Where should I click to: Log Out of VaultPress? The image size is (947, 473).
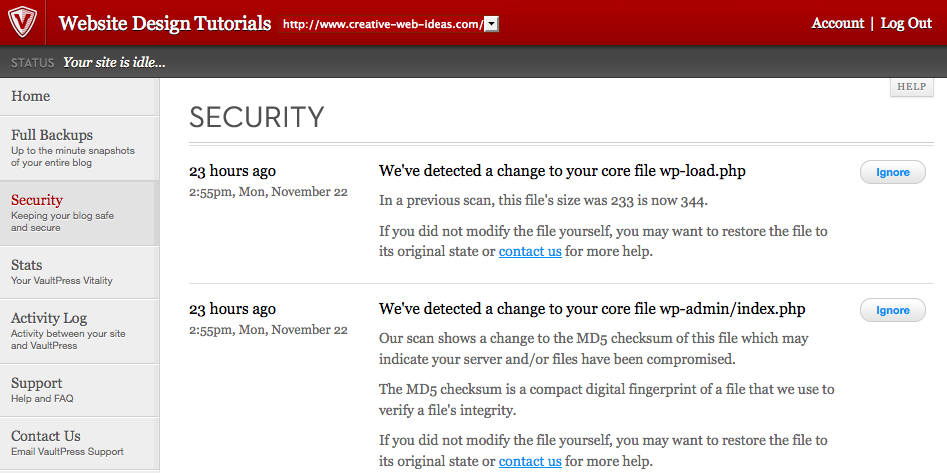coord(906,23)
